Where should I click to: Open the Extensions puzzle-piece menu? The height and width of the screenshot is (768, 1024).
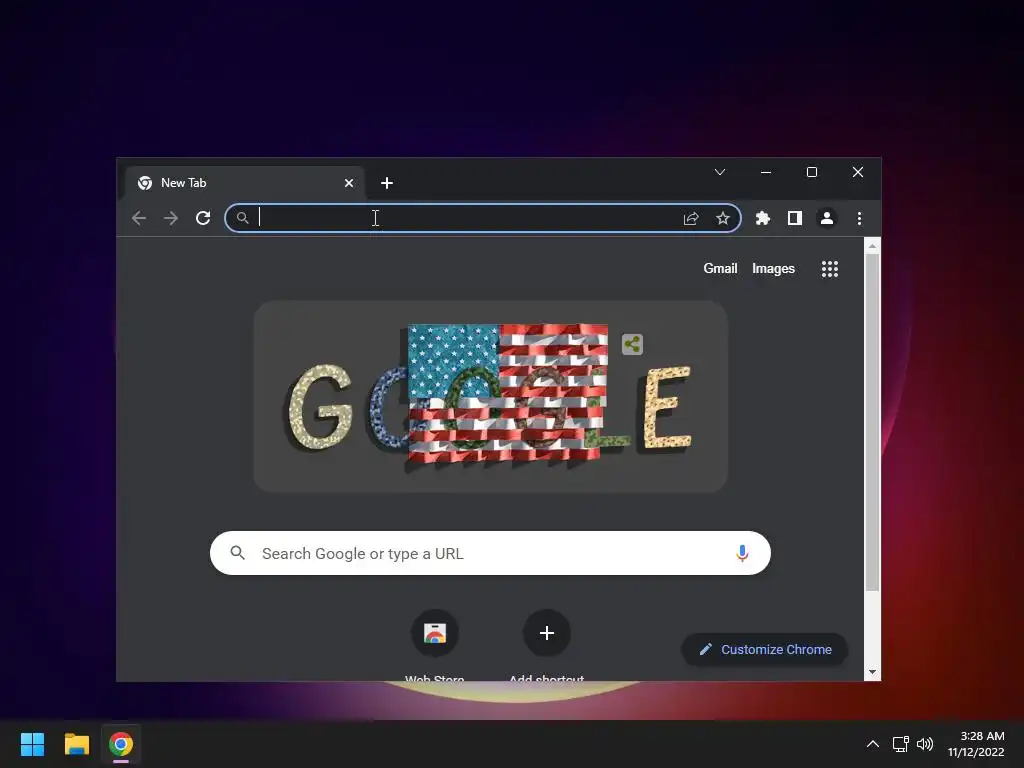coord(763,218)
